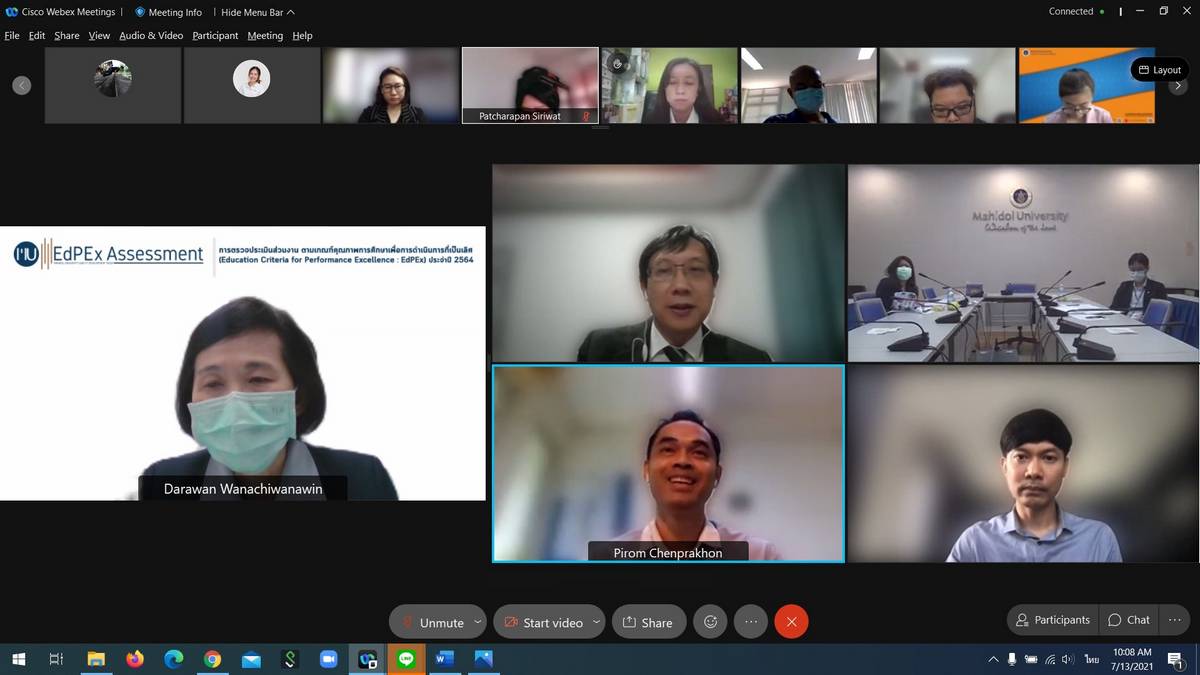Image resolution: width=1200 pixels, height=675 pixels.
Task: Click Unmute to turn on microphone
Action: coord(431,622)
